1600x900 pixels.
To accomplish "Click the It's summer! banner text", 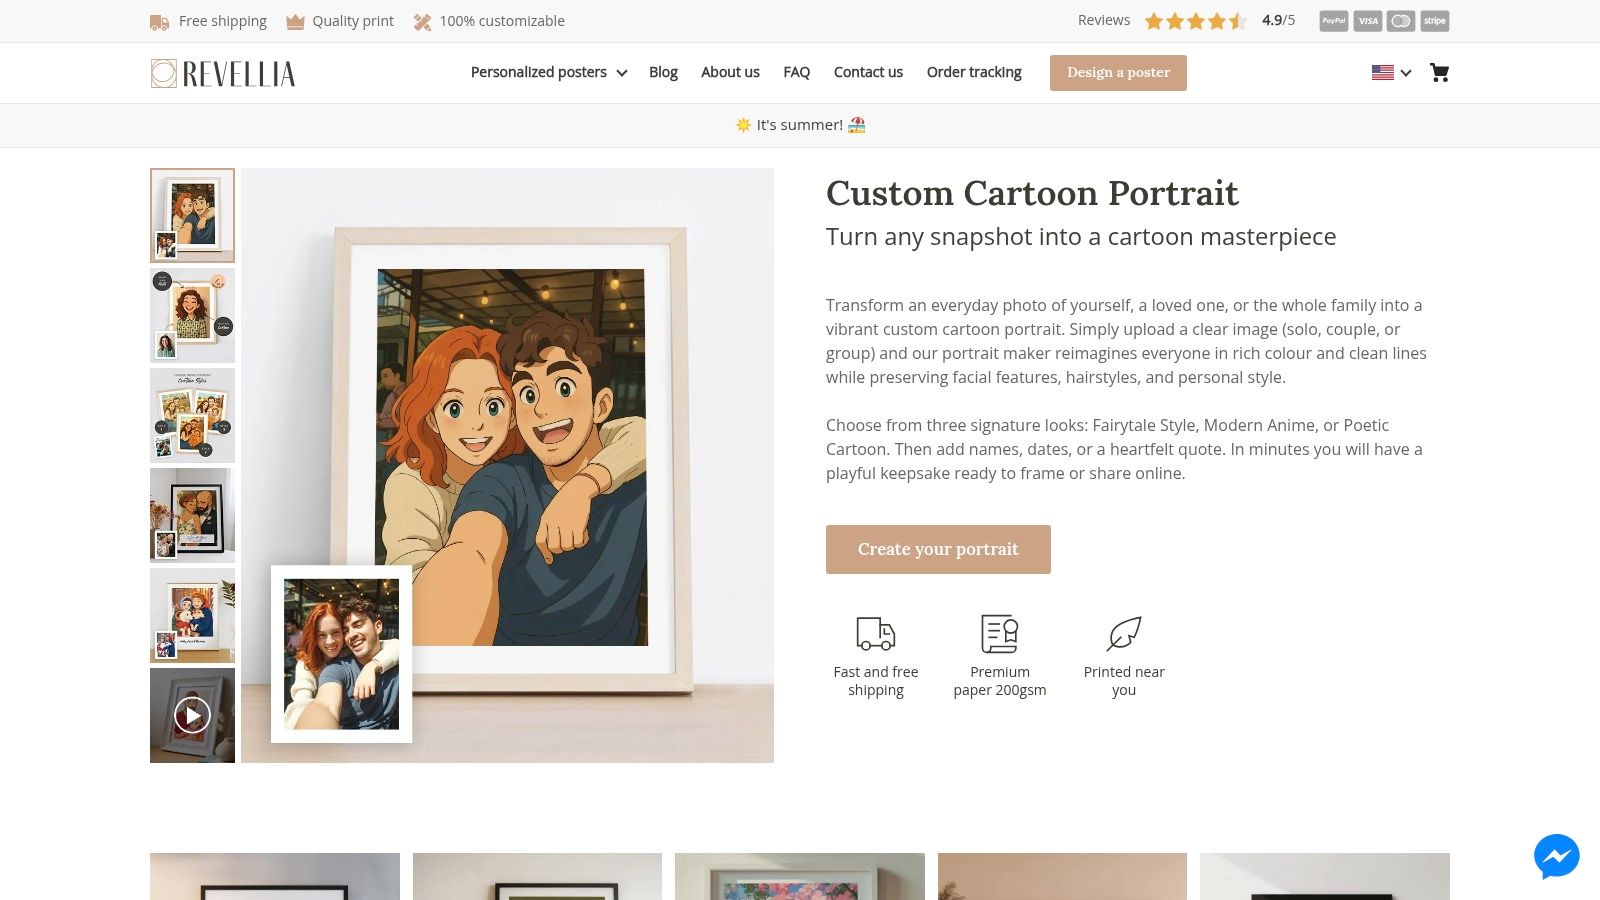I will click(799, 125).
